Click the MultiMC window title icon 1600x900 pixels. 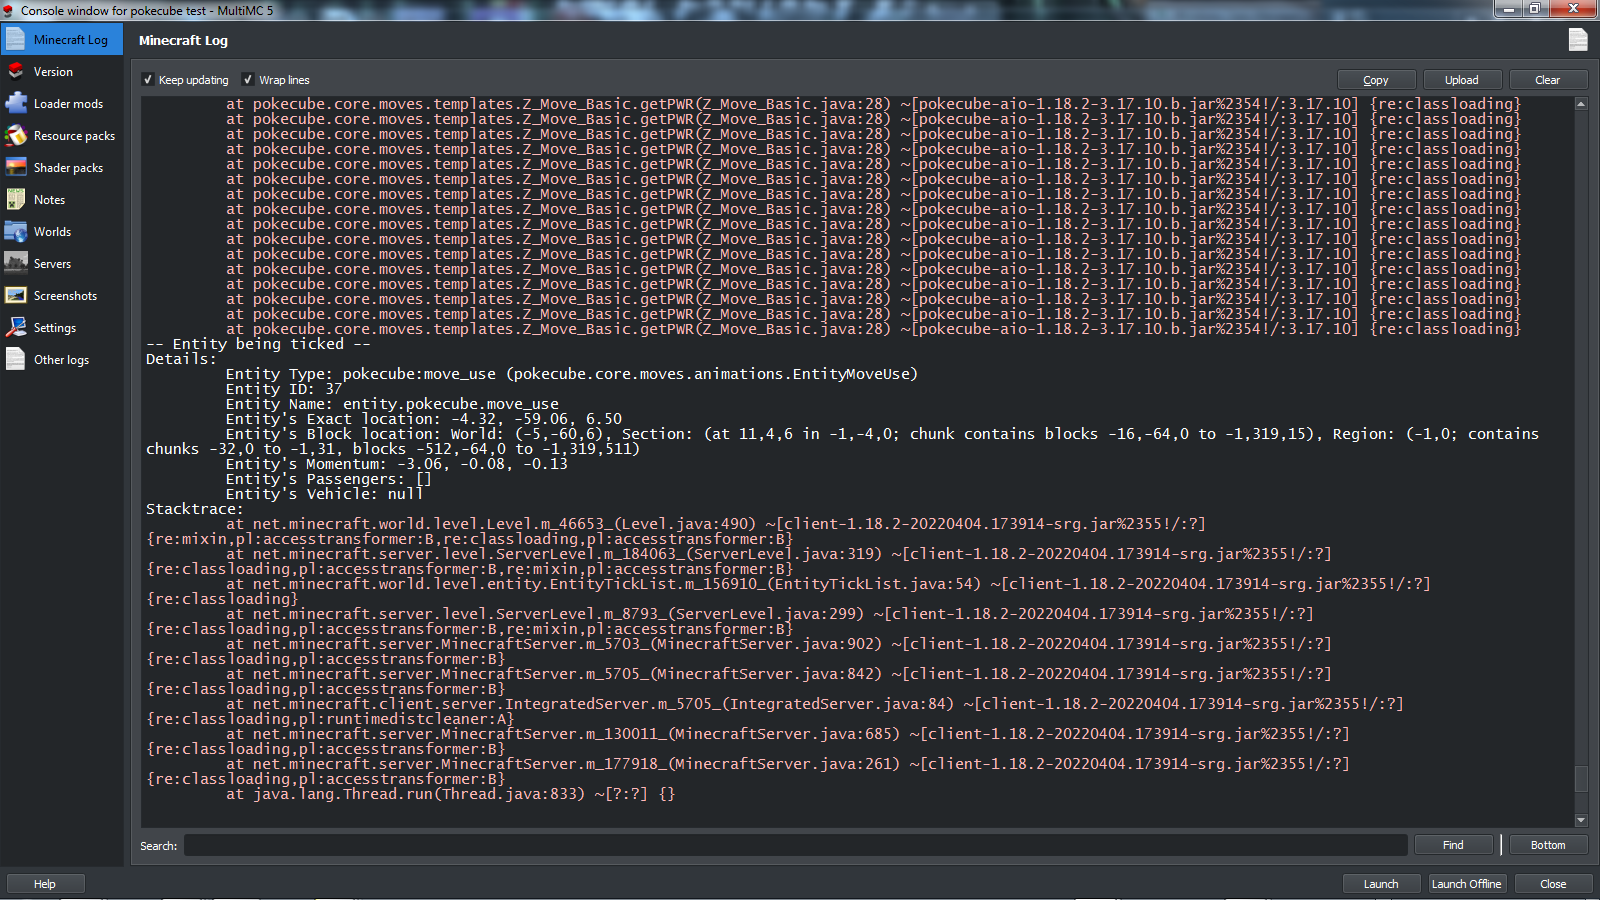8,10
